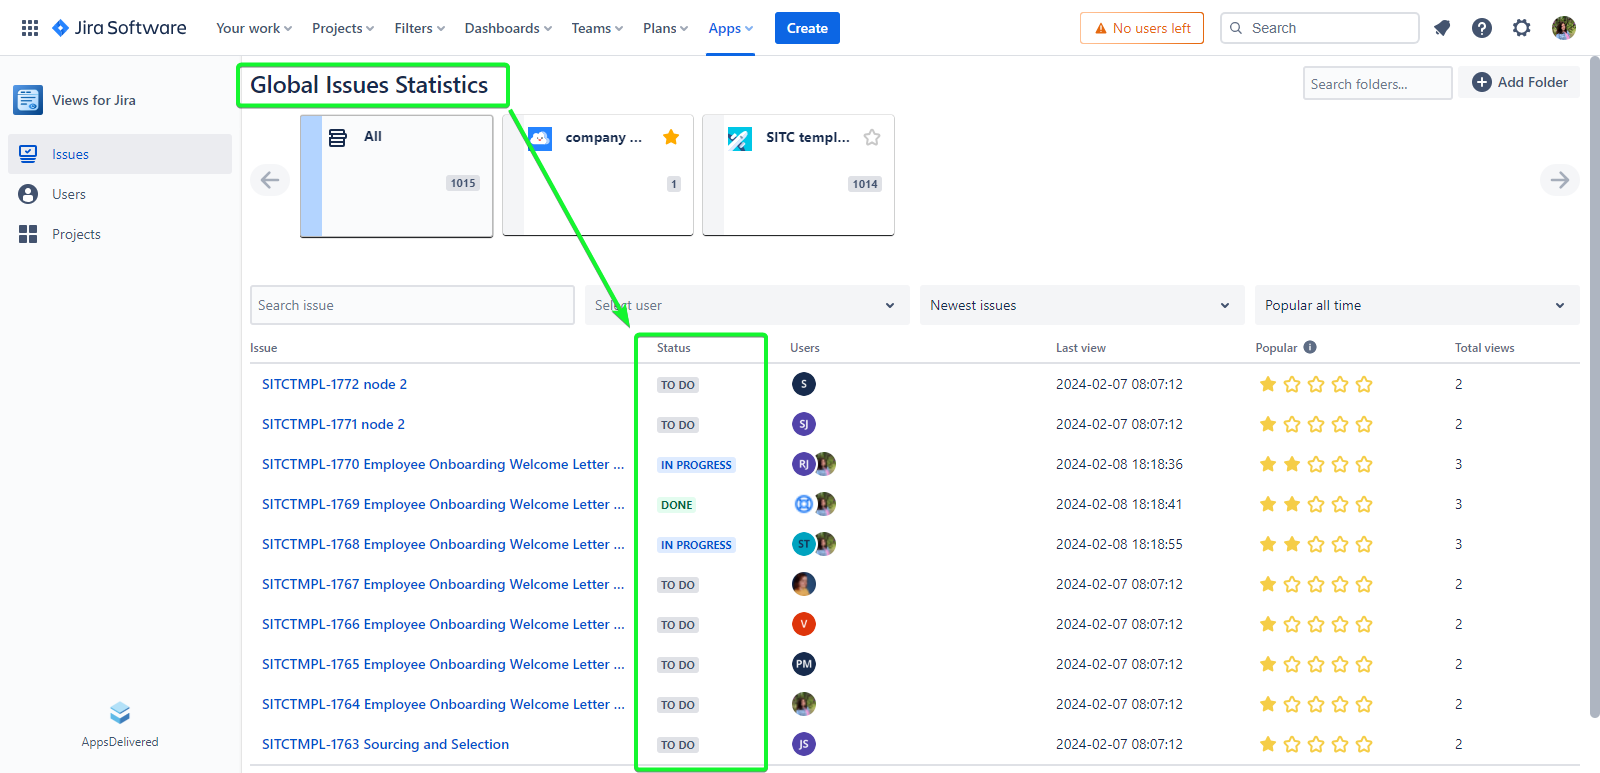
Task: Click the Search issue input field
Action: pyautogui.click(x=411, y=305)
